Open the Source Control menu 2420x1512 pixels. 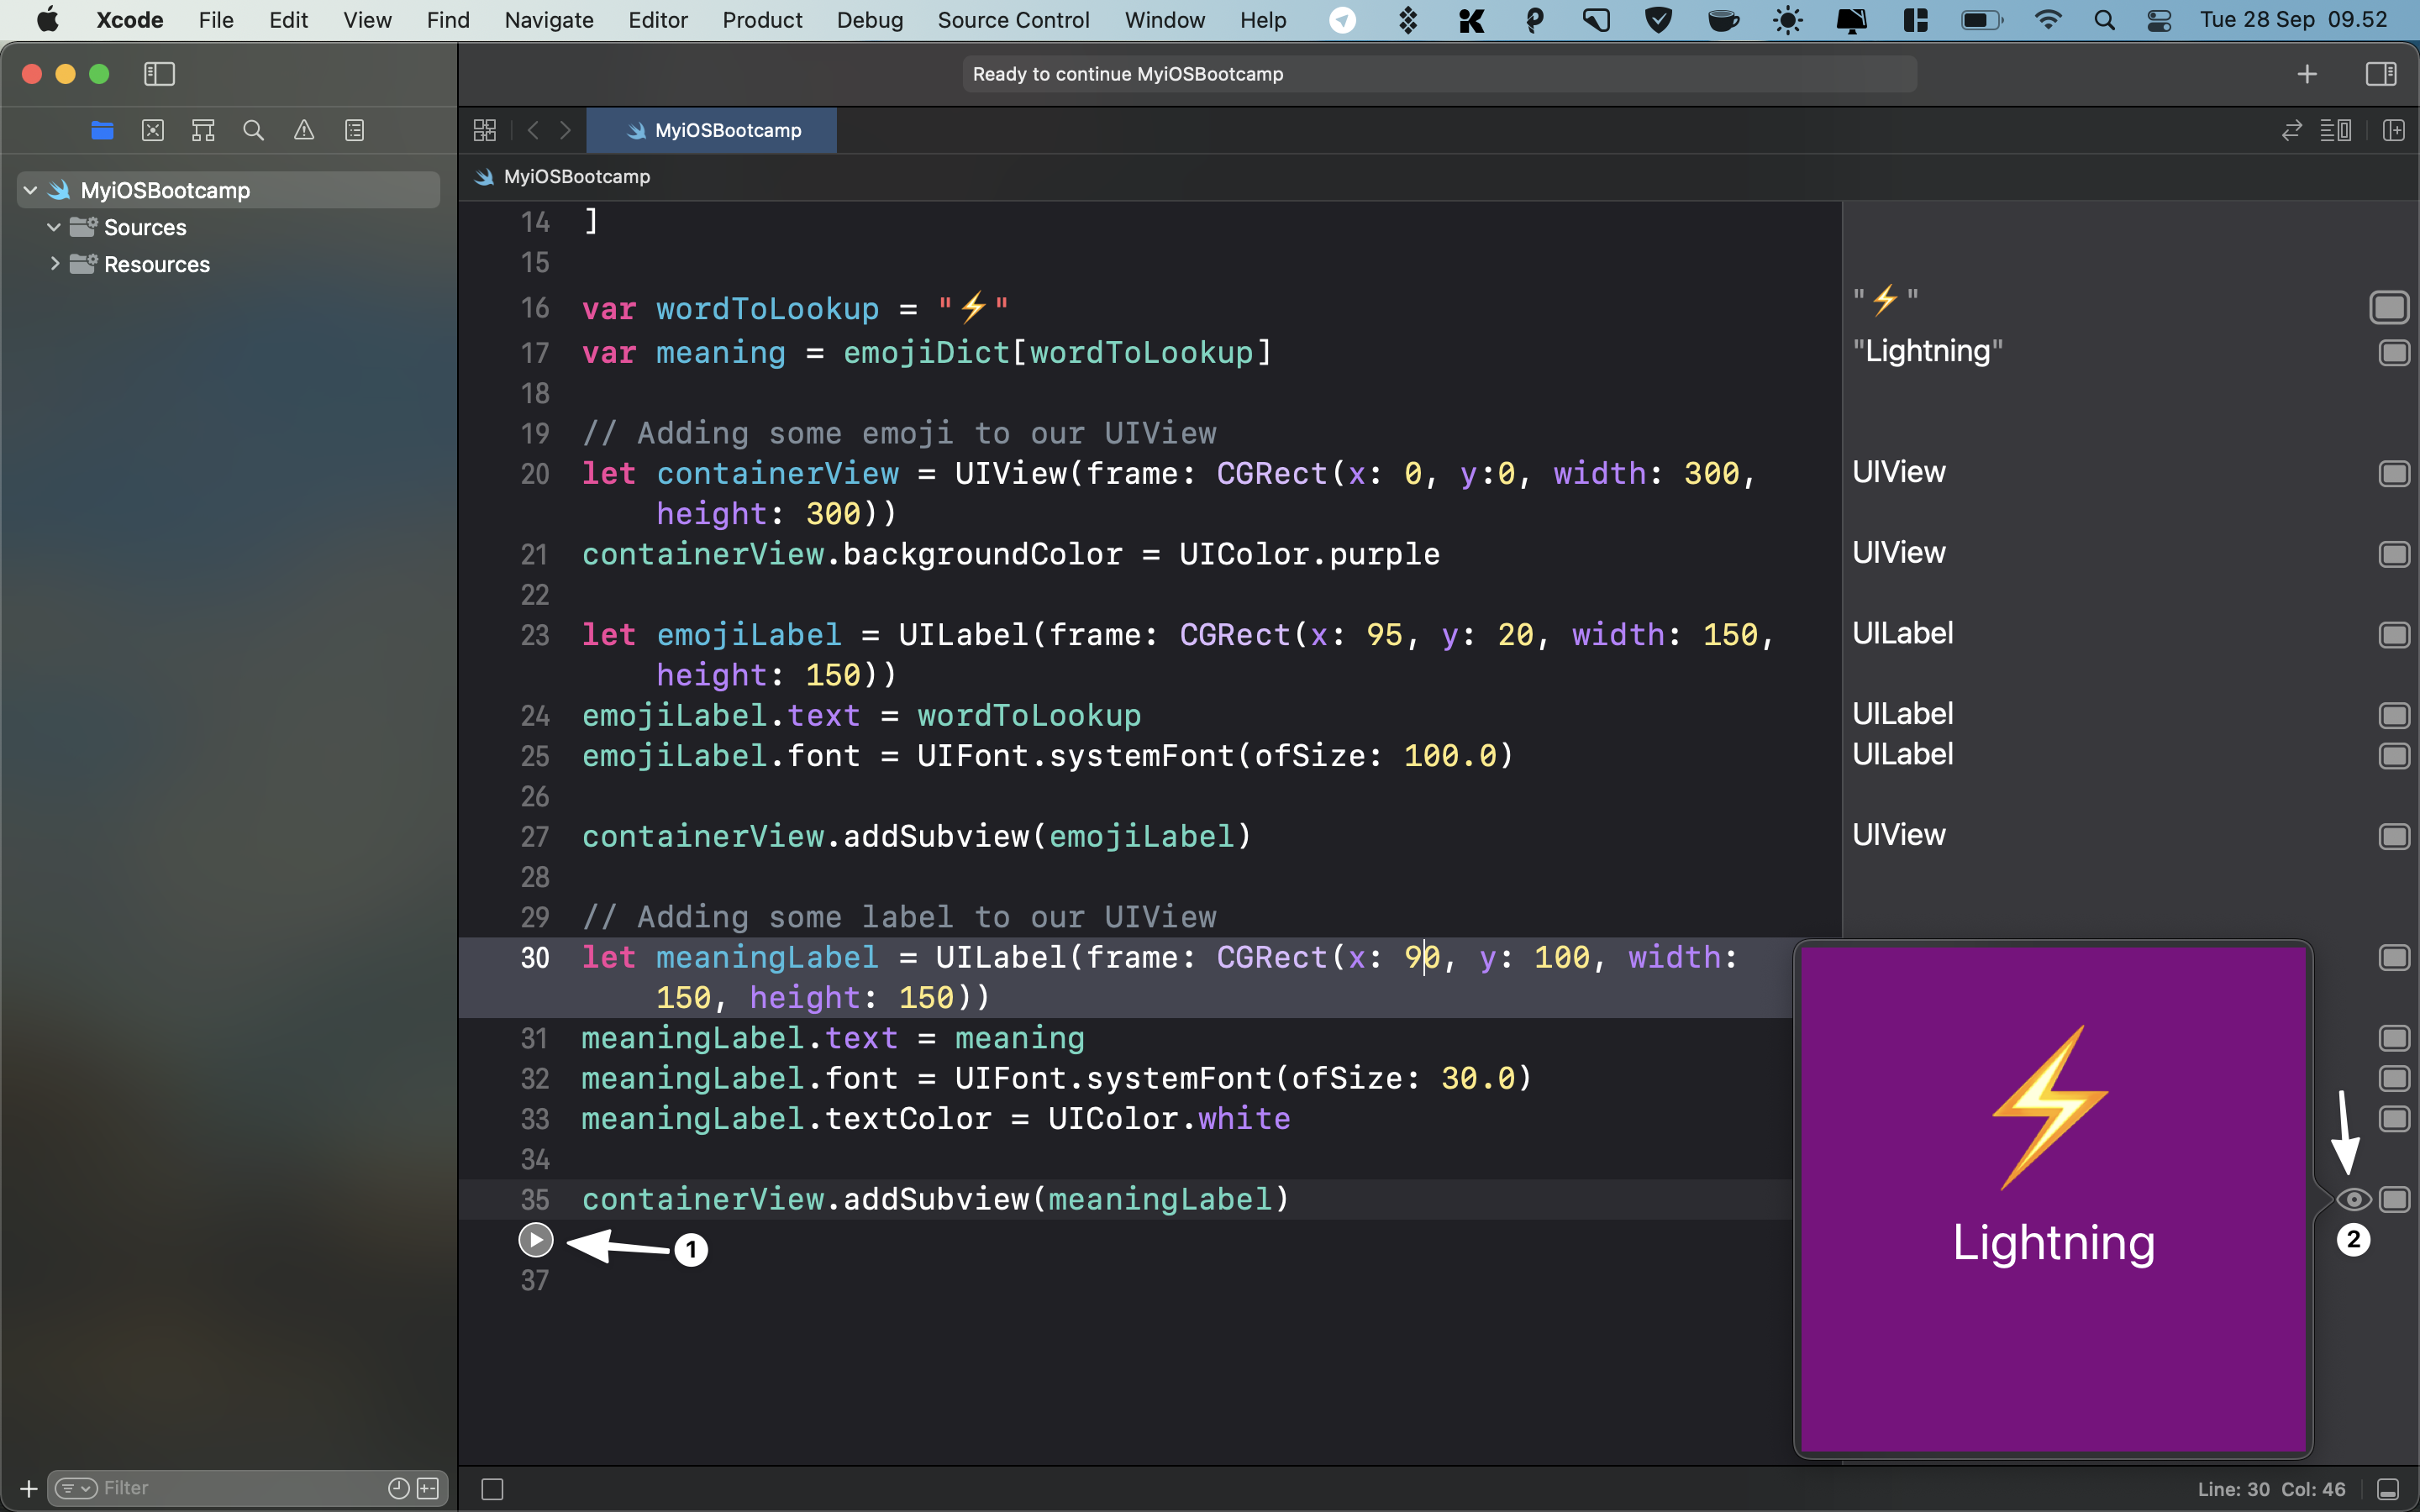point(1013,20)
